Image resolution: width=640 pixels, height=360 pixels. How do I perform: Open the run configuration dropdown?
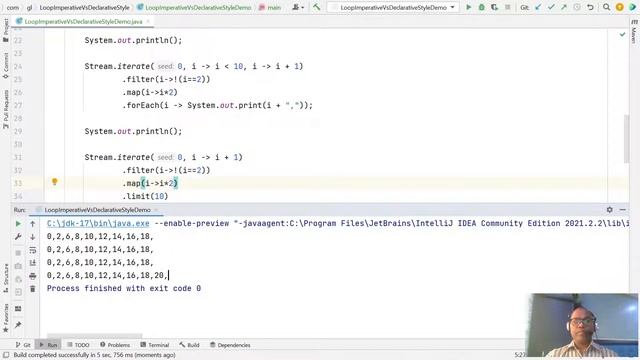tap(393, 7)
